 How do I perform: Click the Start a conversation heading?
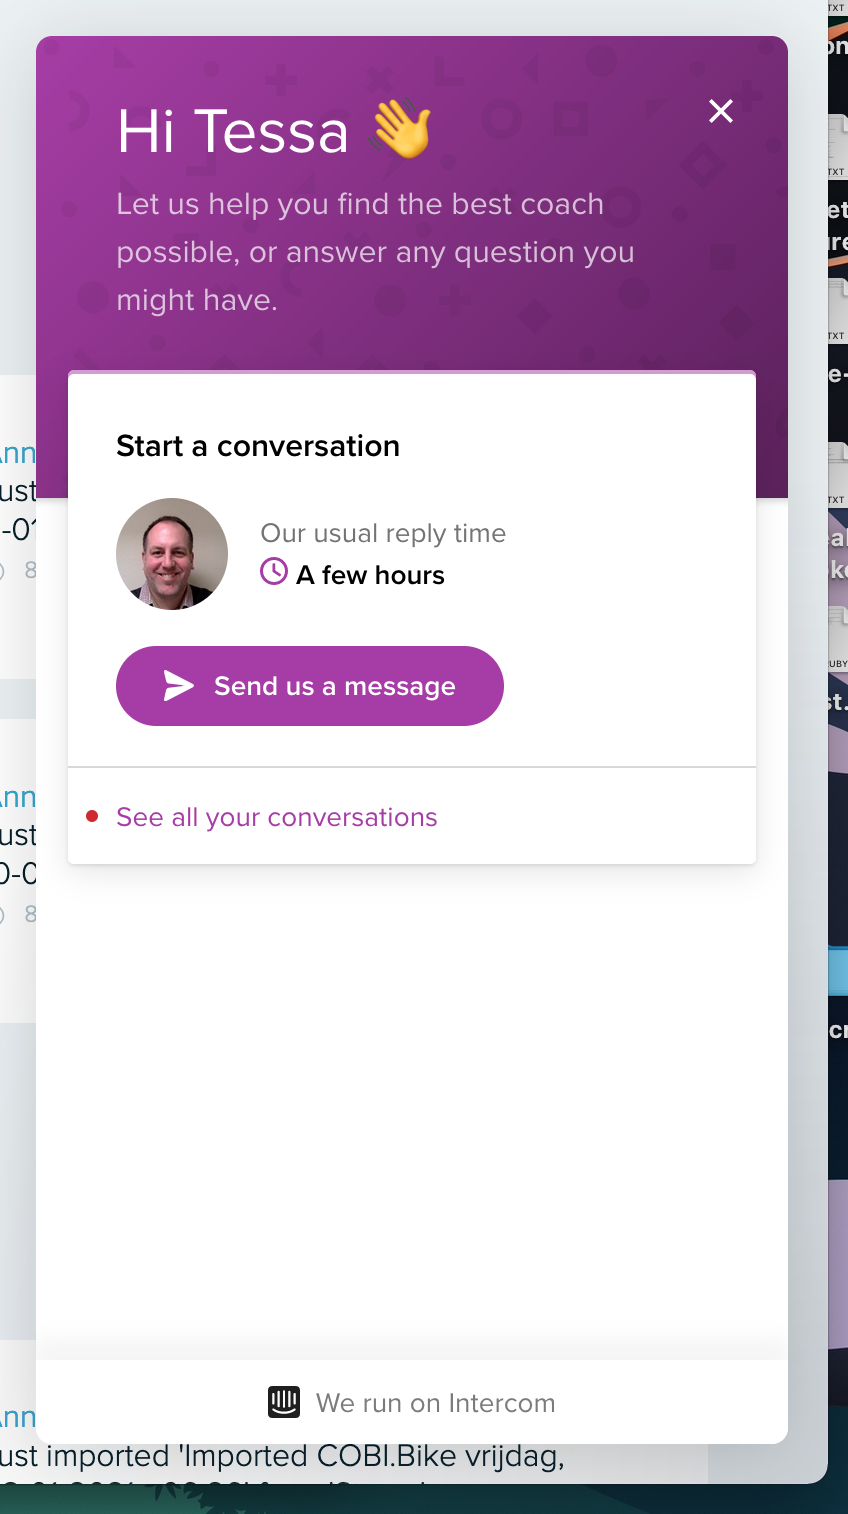point(257,446)
